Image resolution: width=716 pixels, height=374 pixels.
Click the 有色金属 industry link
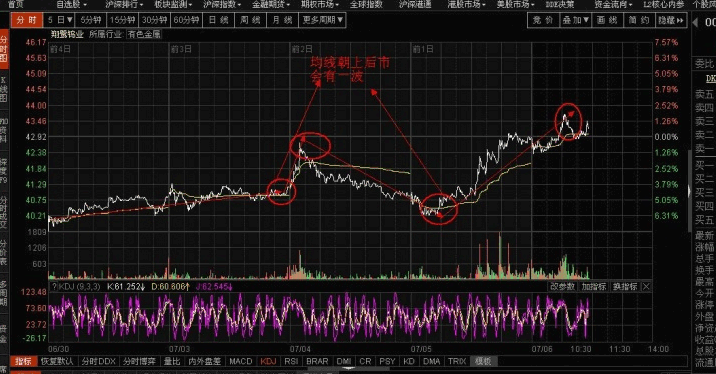144,34
